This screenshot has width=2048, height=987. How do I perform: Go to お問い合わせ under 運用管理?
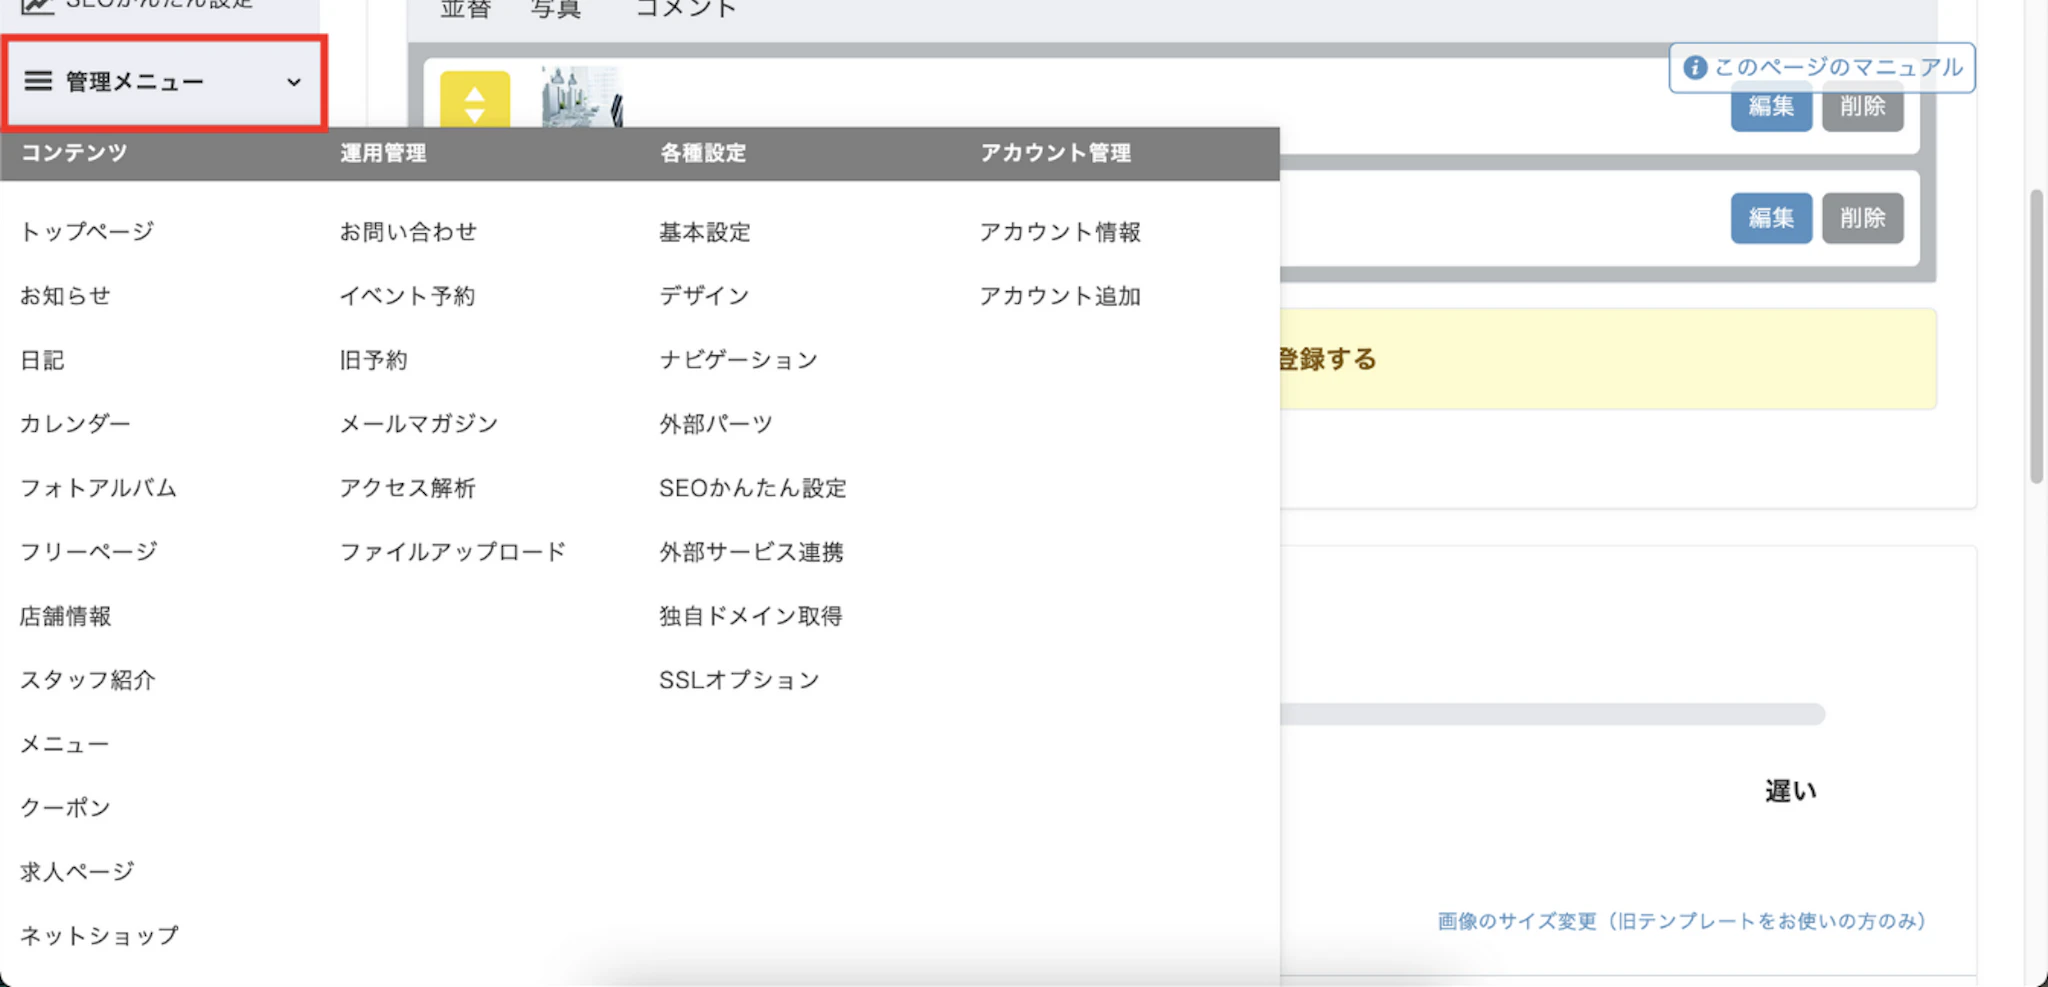408,232
